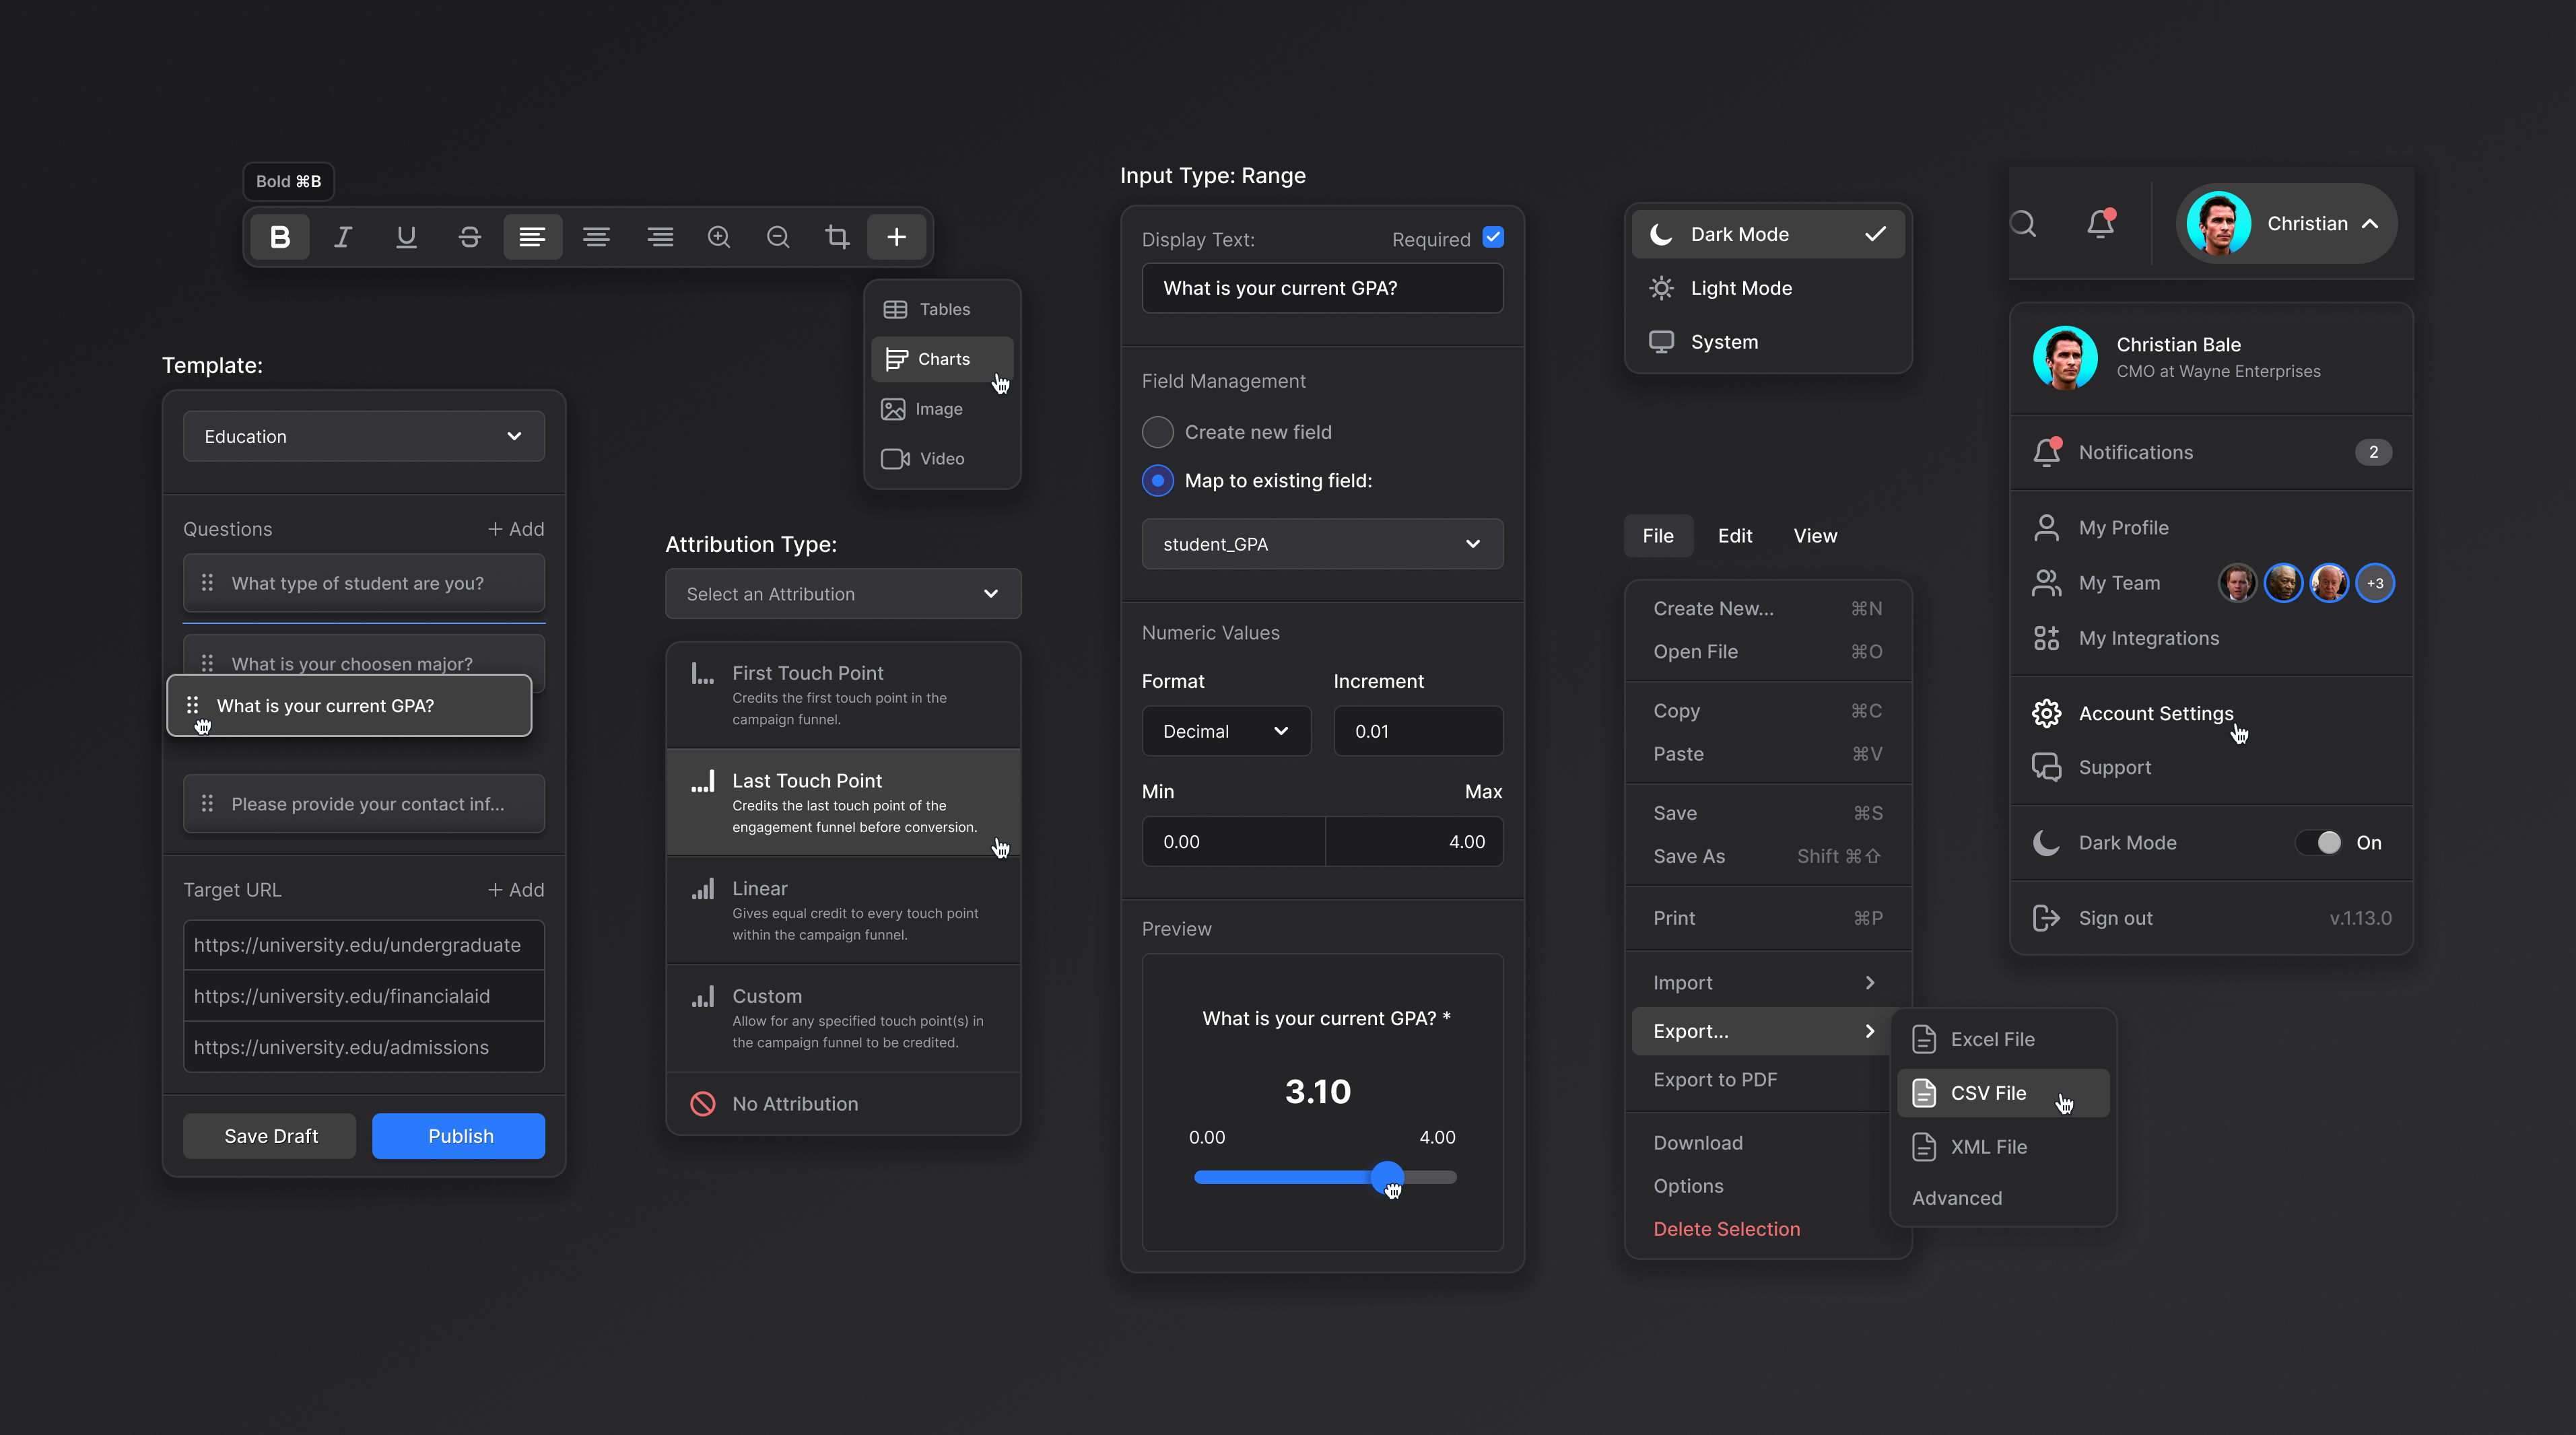Toggle bold formatting in the toolbar
This screenshot has width=2576, height=1435.
click(280, 237)
